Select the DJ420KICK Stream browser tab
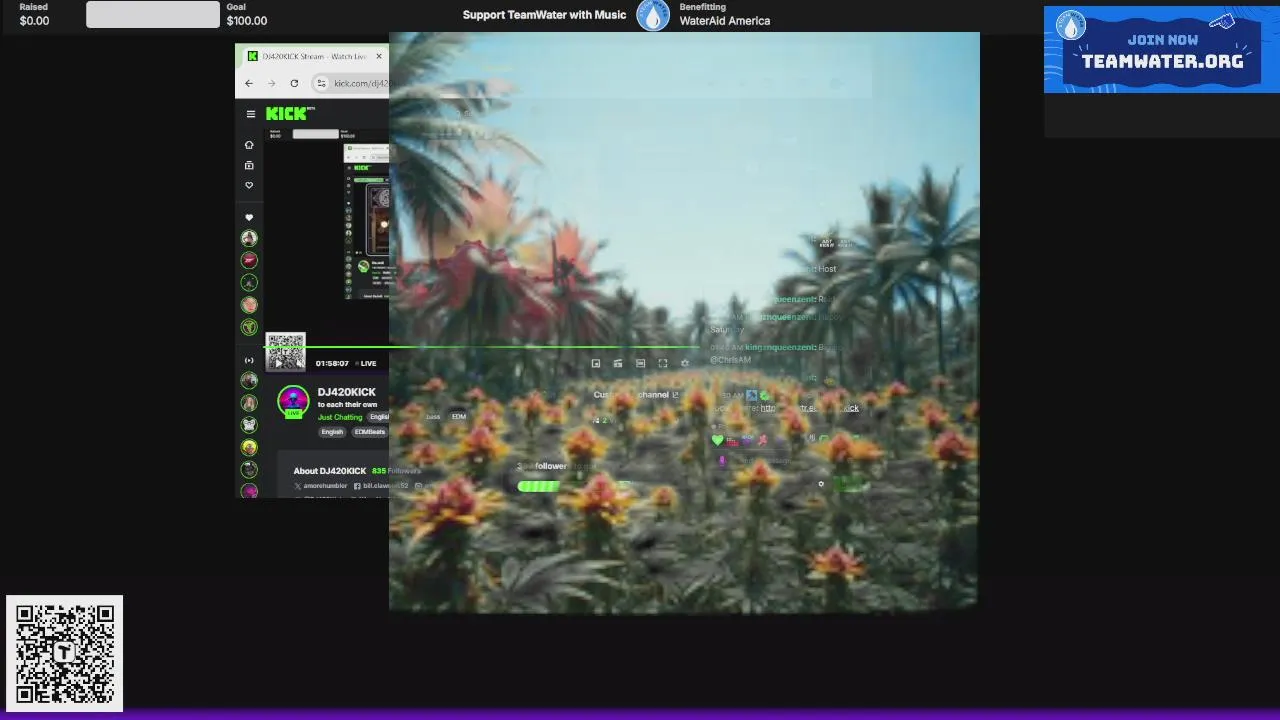 315,56
